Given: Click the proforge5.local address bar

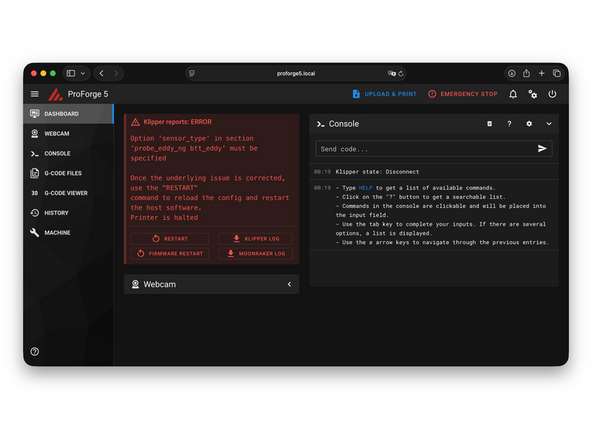Looking at the screenshot, I should [x=296, y=73].
